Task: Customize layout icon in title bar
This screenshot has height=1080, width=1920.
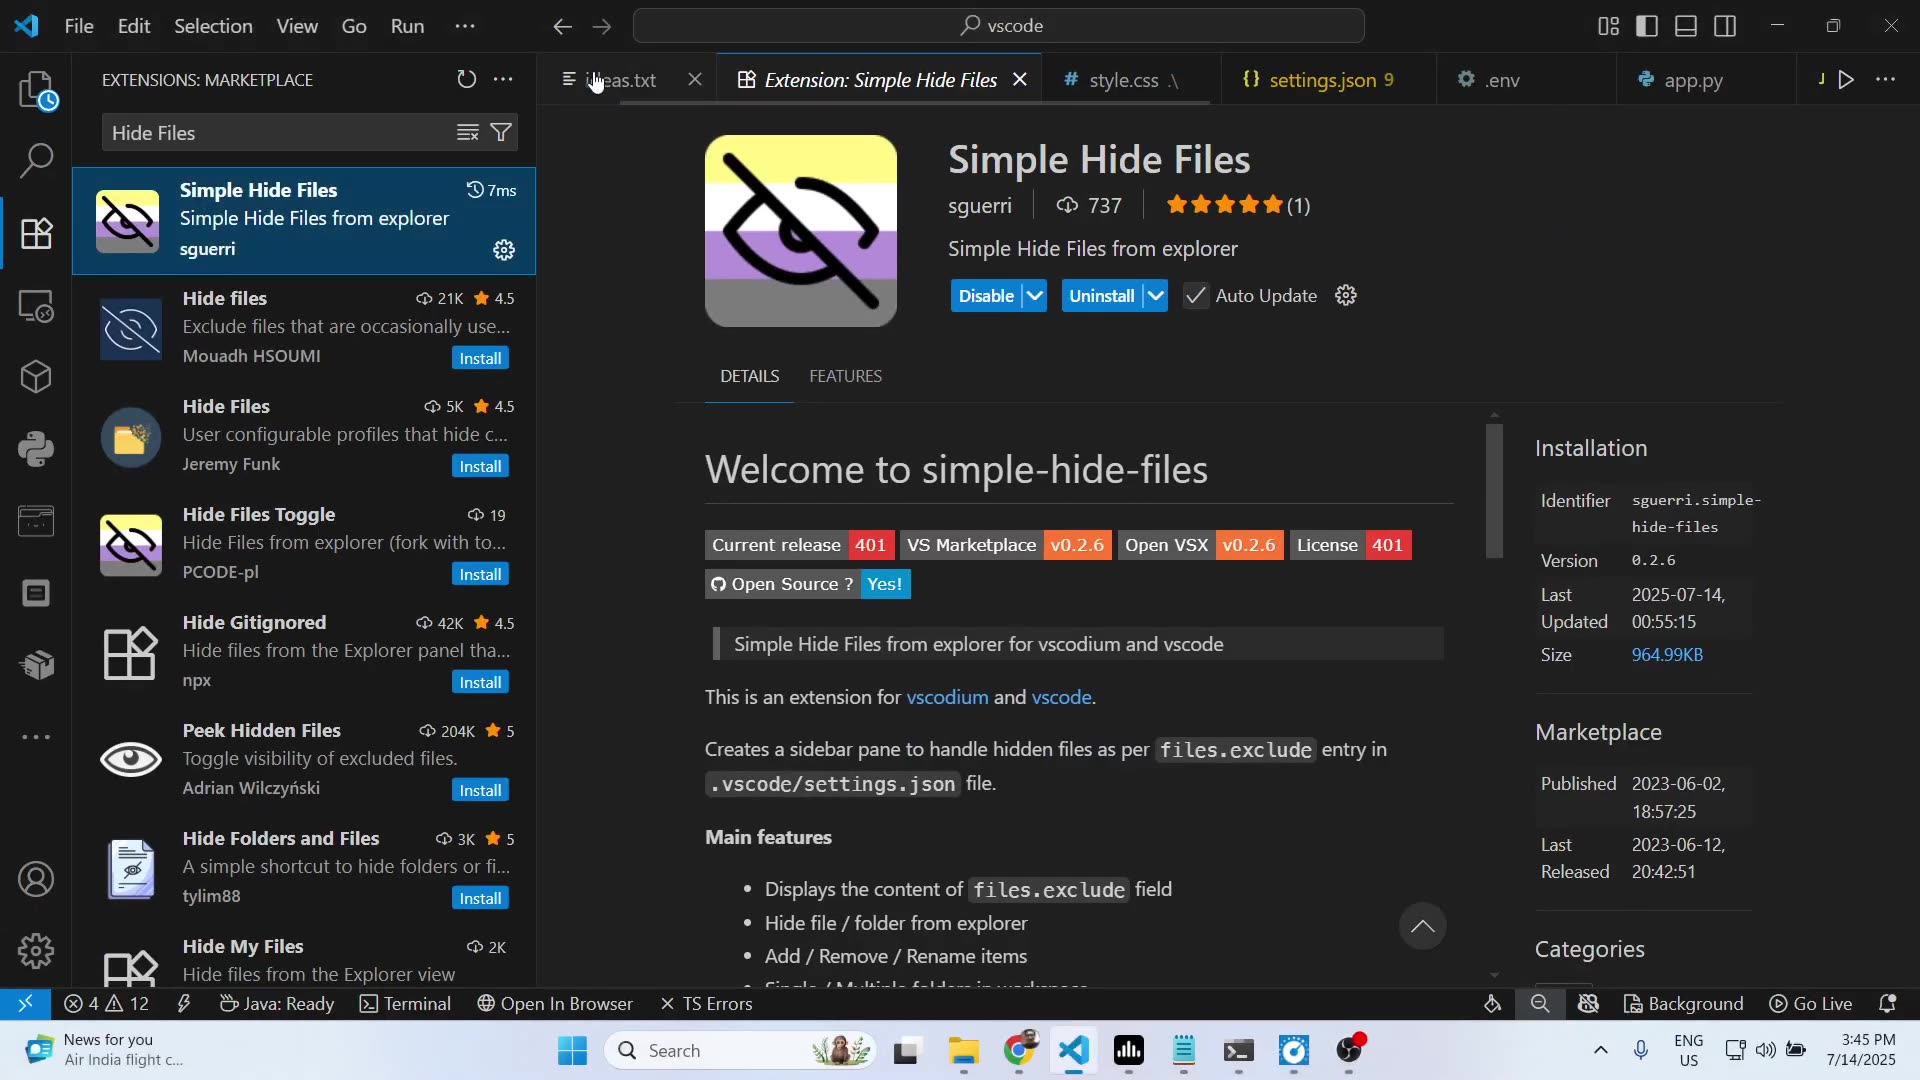Action: click(x=1608, y=26)
